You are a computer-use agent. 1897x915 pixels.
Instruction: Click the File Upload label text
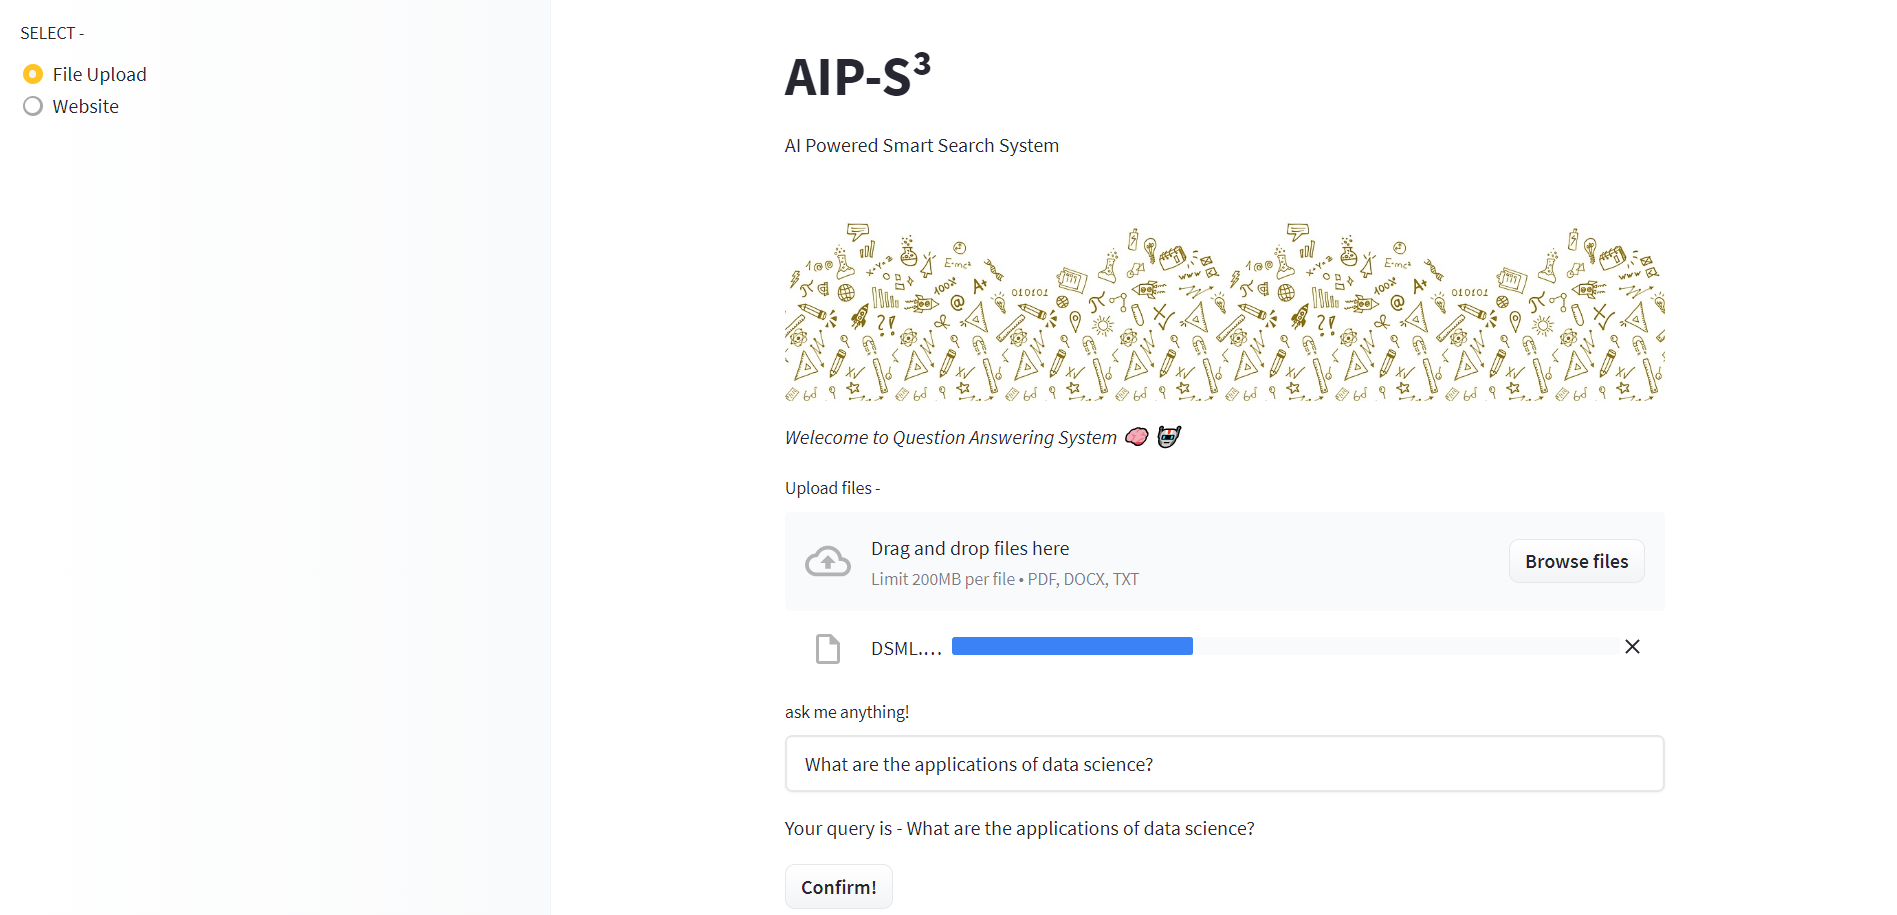(x=100, y=74)
